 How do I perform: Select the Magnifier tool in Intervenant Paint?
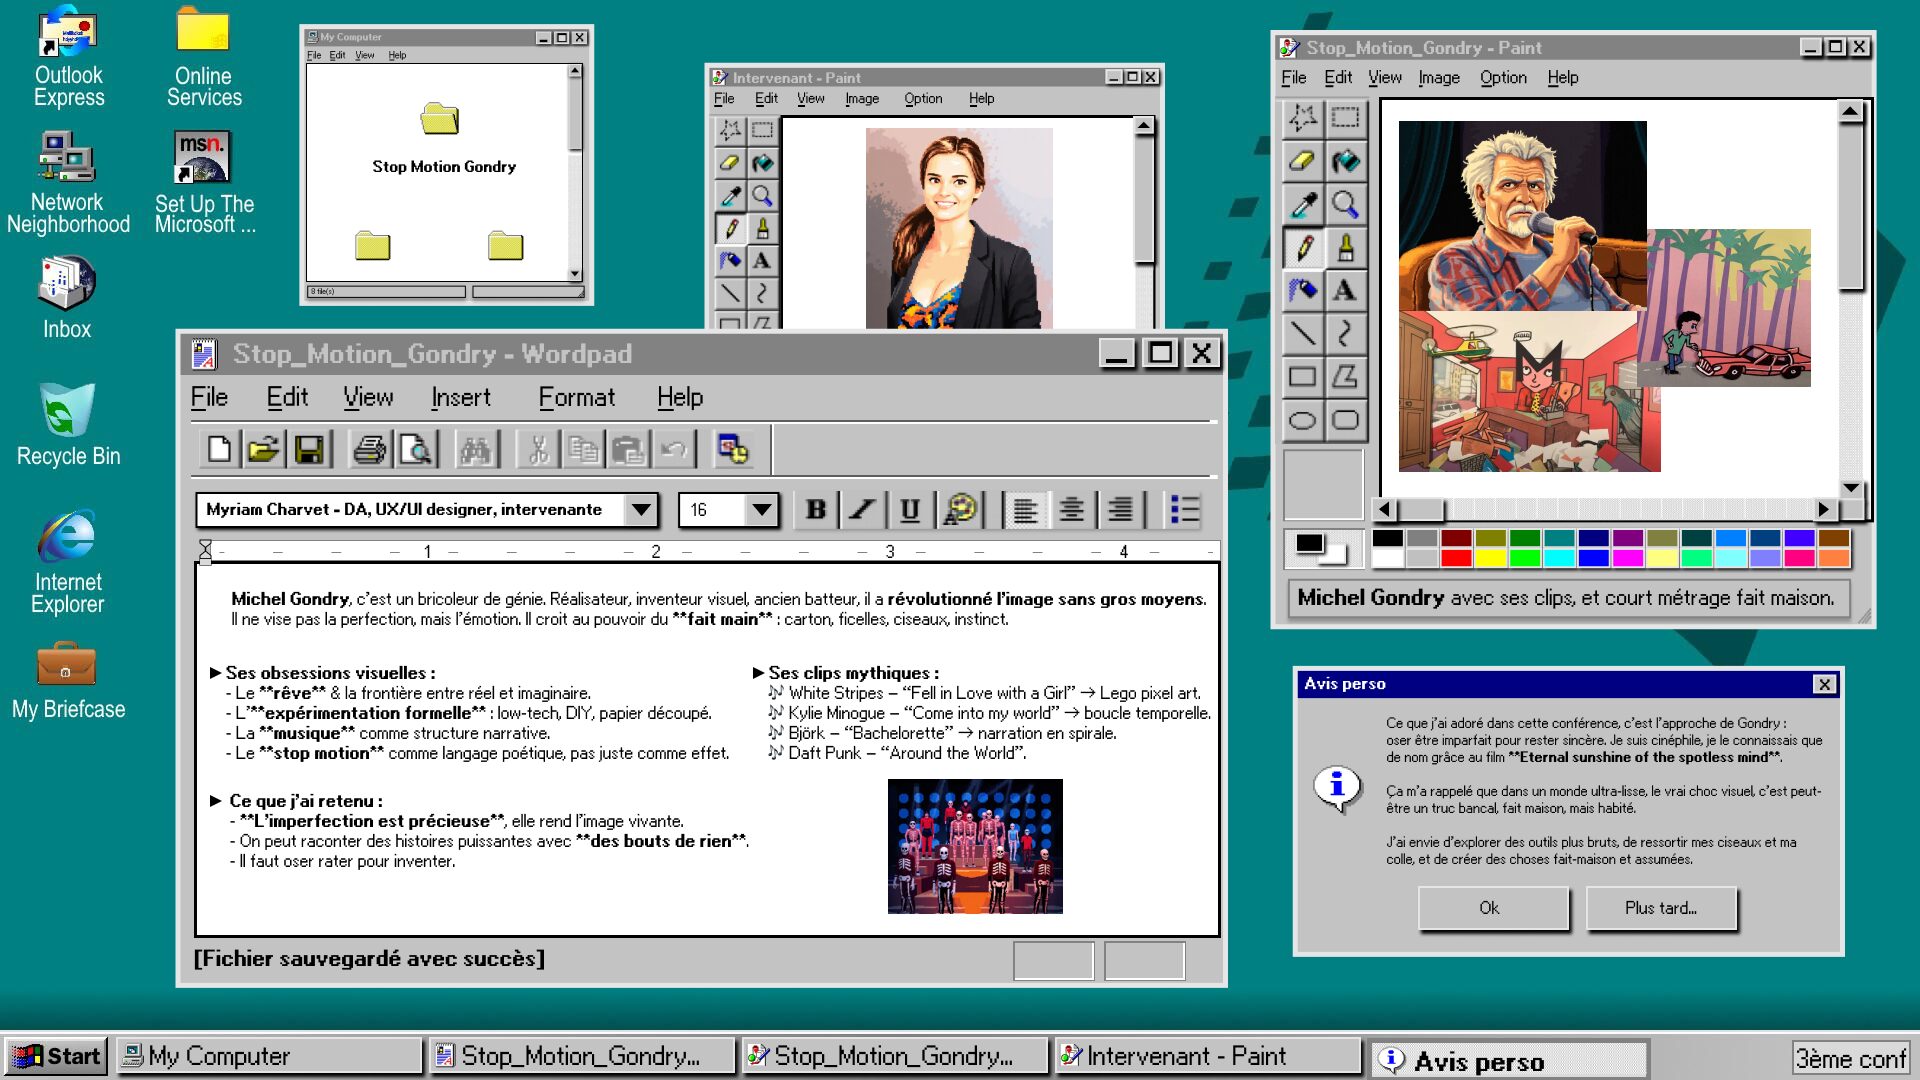point(762,195)
